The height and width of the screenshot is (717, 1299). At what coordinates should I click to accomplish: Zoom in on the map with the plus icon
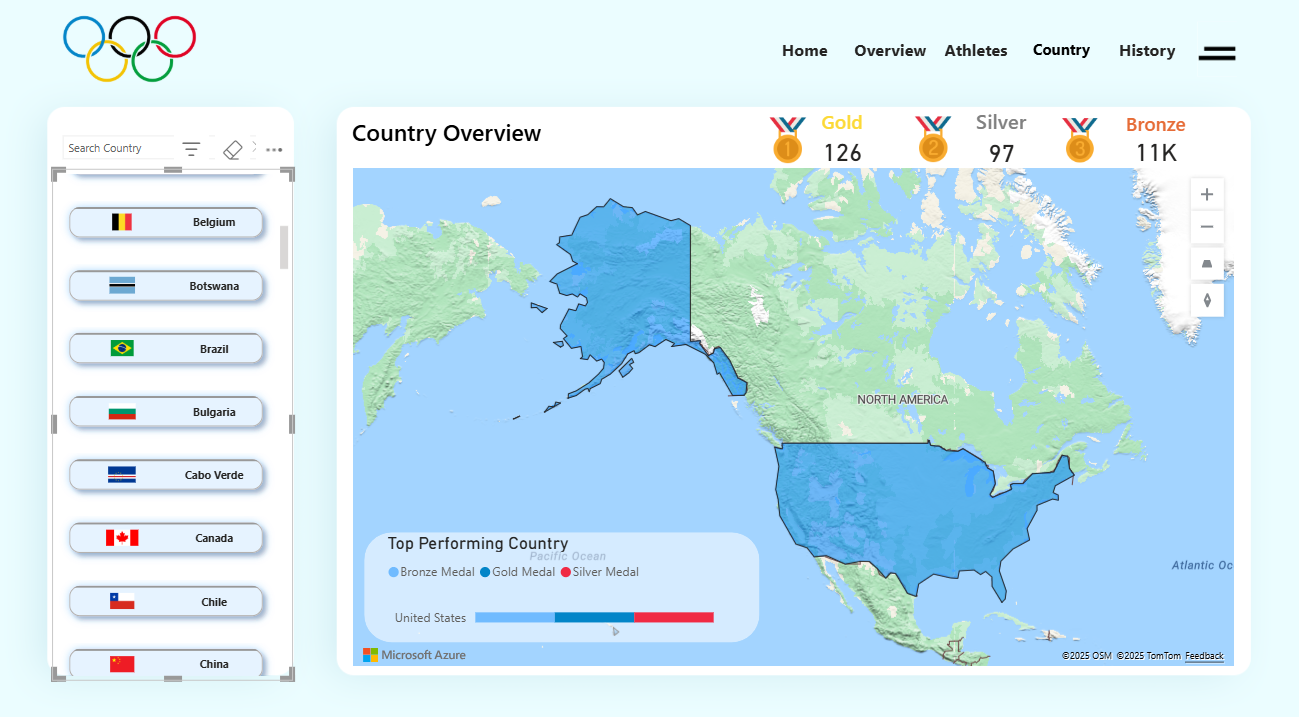[1207, 193]
